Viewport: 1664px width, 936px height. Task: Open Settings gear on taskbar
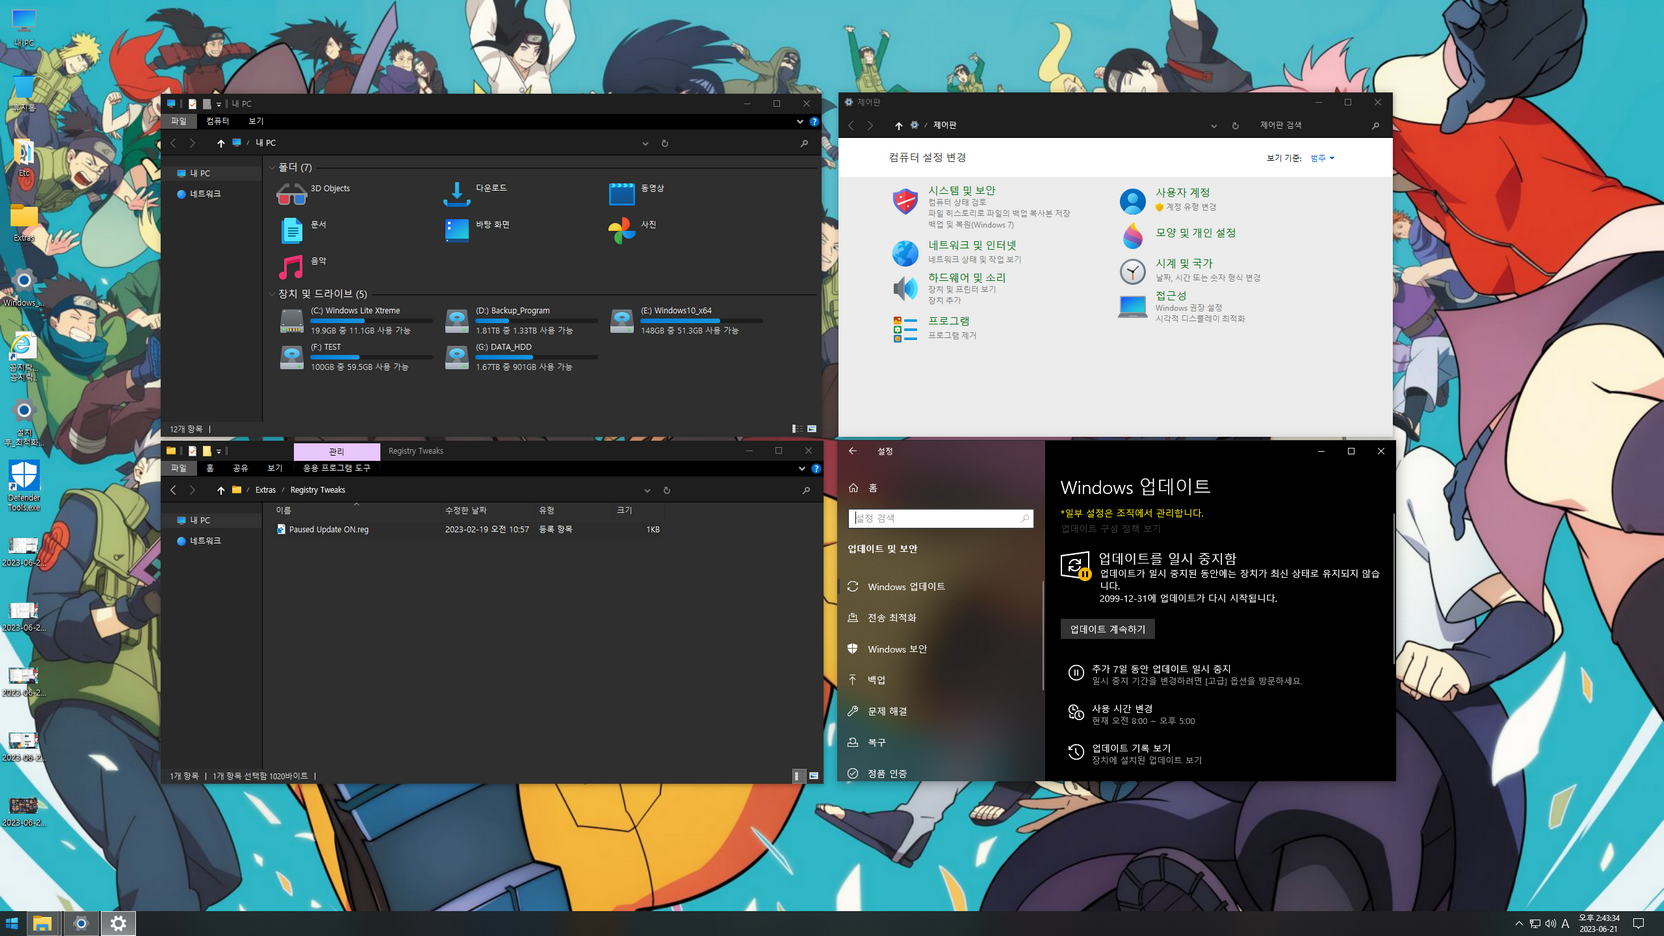118,923
